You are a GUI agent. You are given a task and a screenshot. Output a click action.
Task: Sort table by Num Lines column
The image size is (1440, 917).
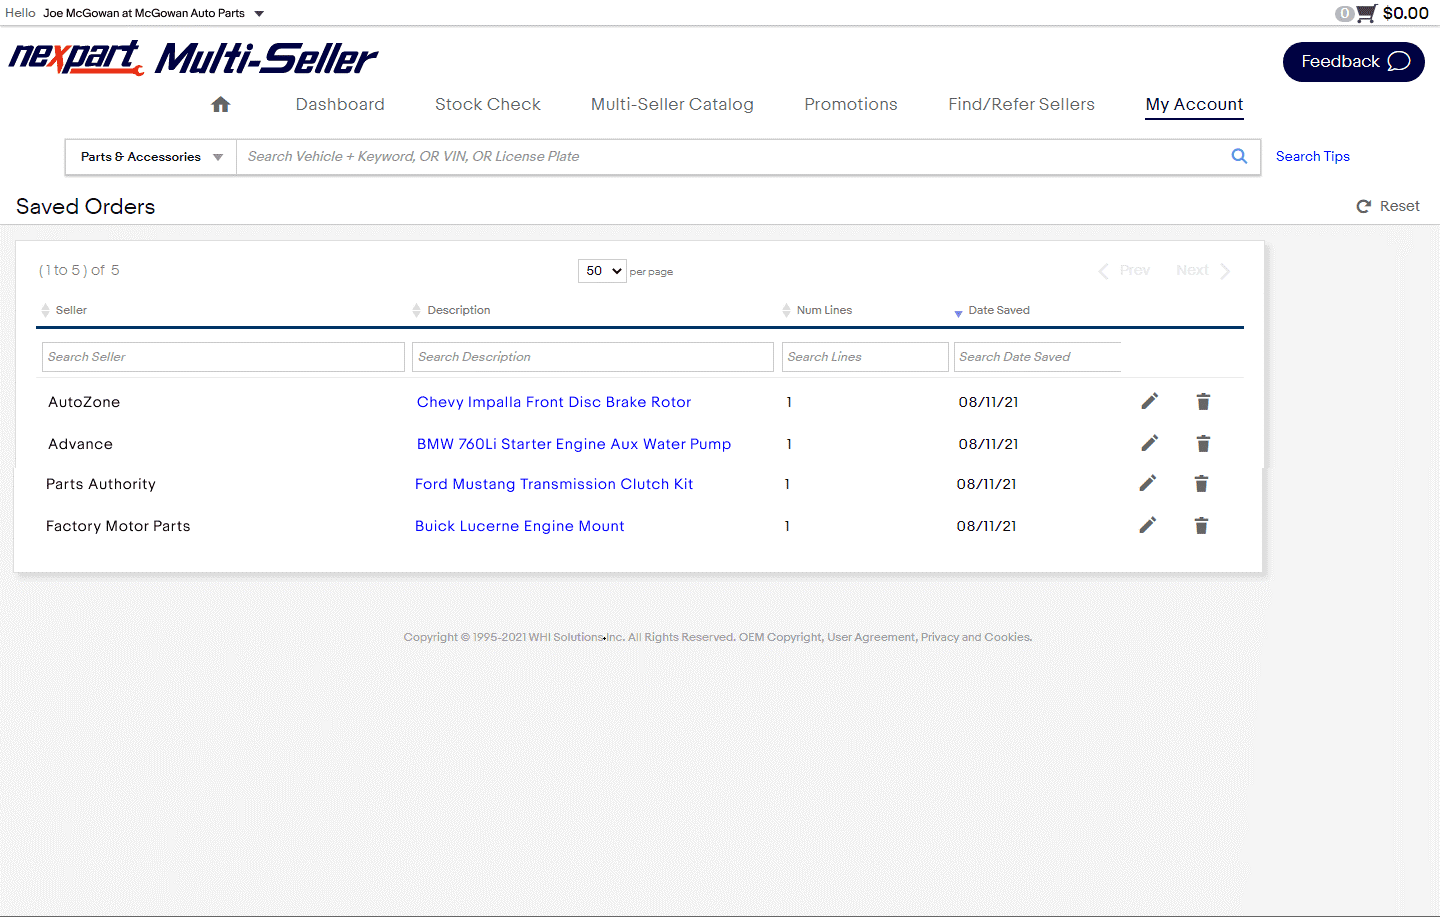(x=823, y=310)
